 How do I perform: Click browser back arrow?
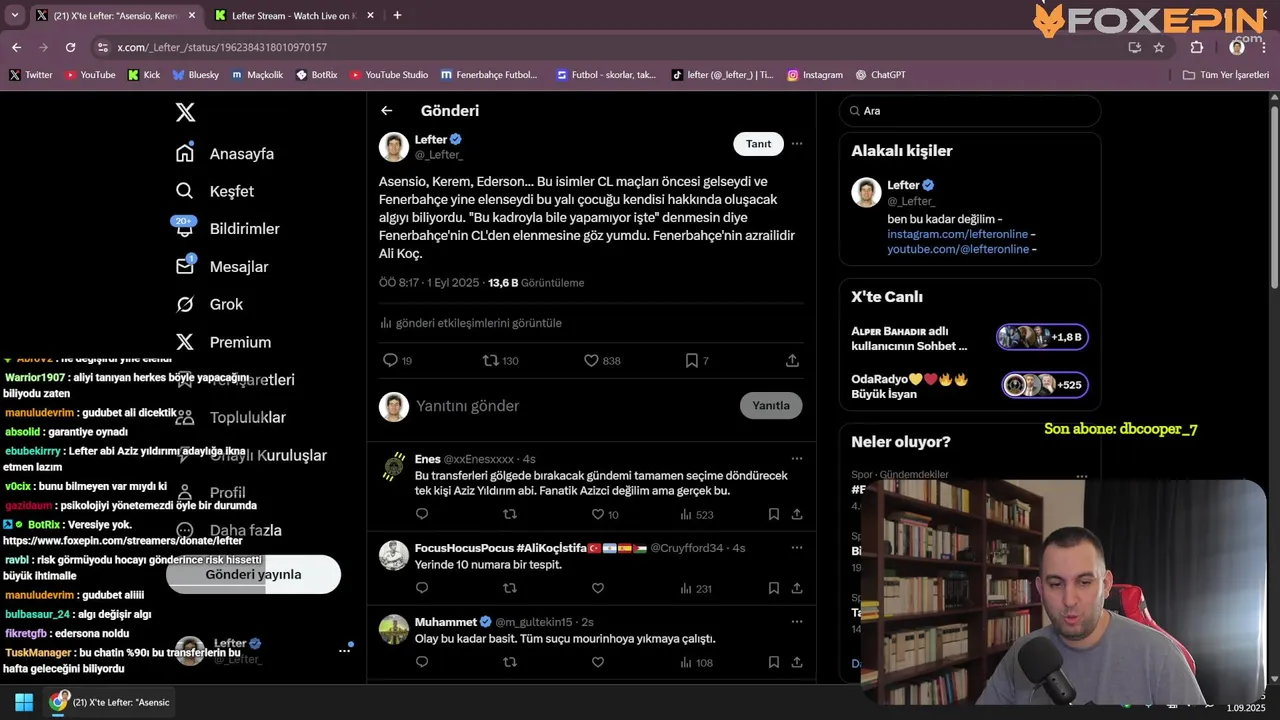16,47
